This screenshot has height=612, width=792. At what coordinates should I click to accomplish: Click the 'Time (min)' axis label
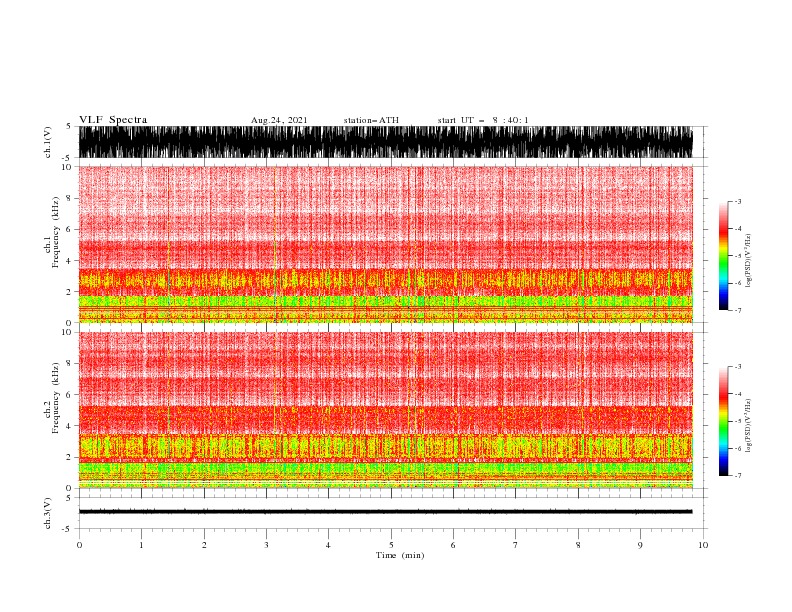pos(400,555)
